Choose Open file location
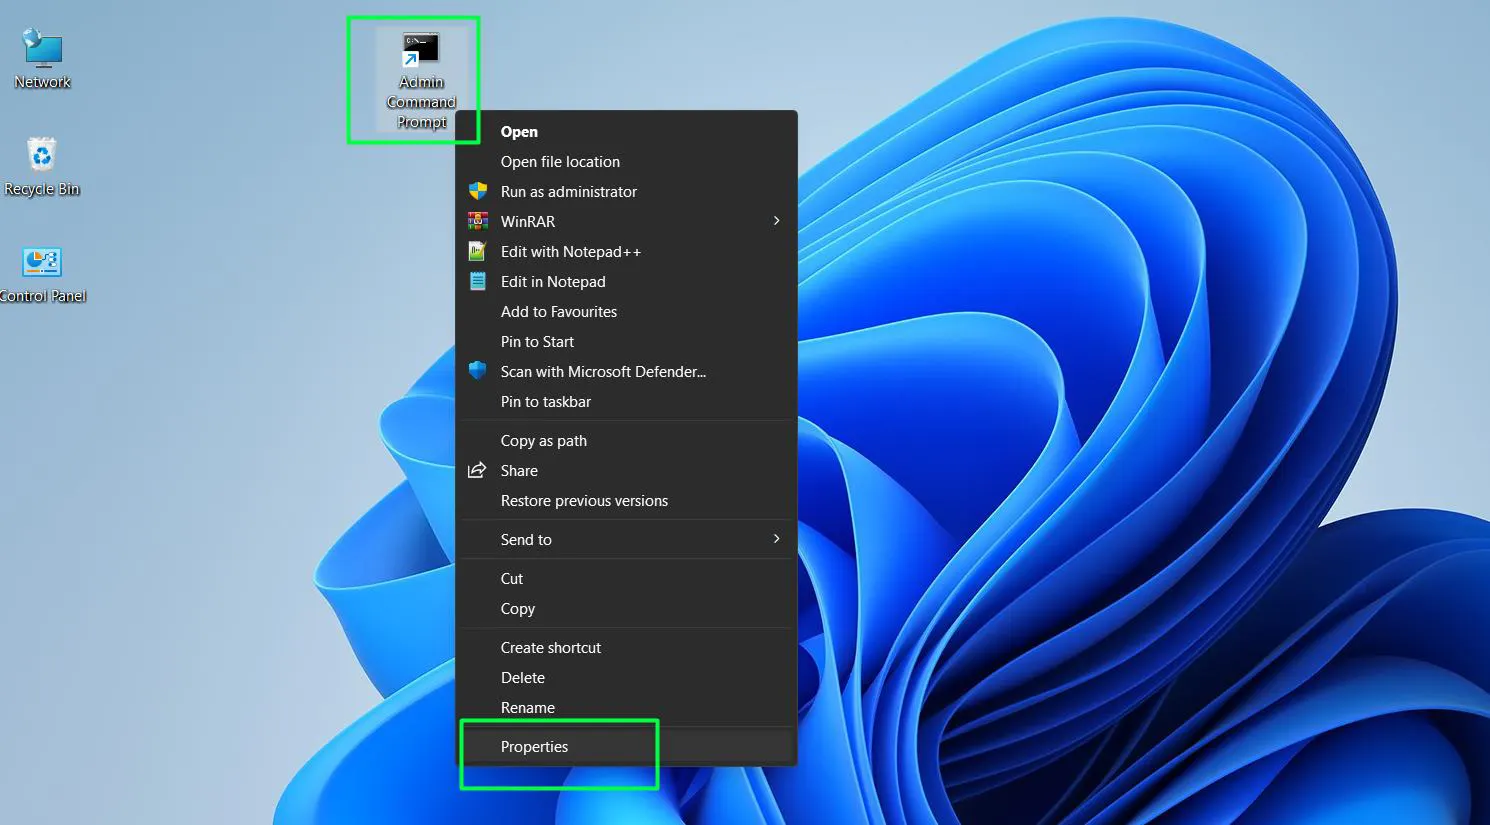This screenshot has width=1490, height=825. (560, 161)
